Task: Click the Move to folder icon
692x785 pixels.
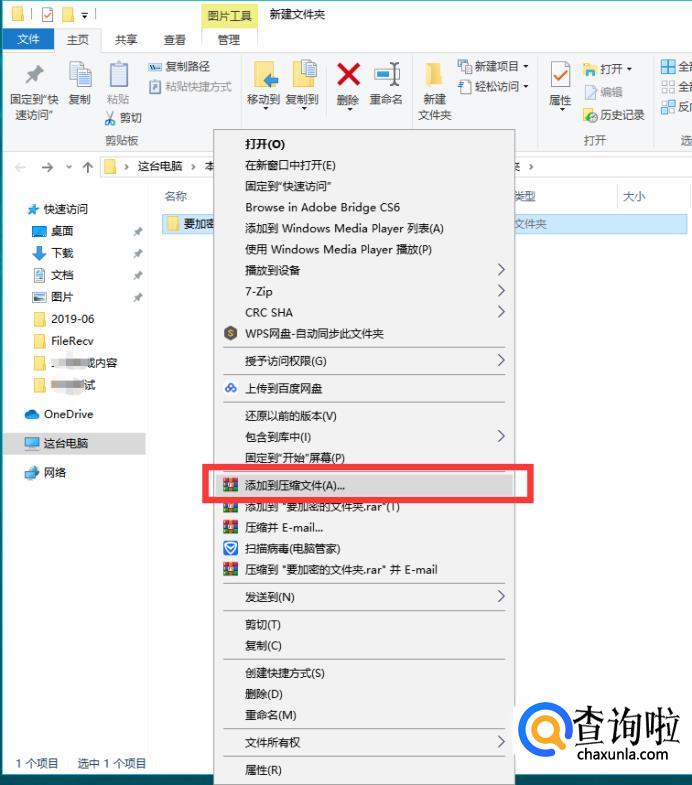Action: pos(264,74)
